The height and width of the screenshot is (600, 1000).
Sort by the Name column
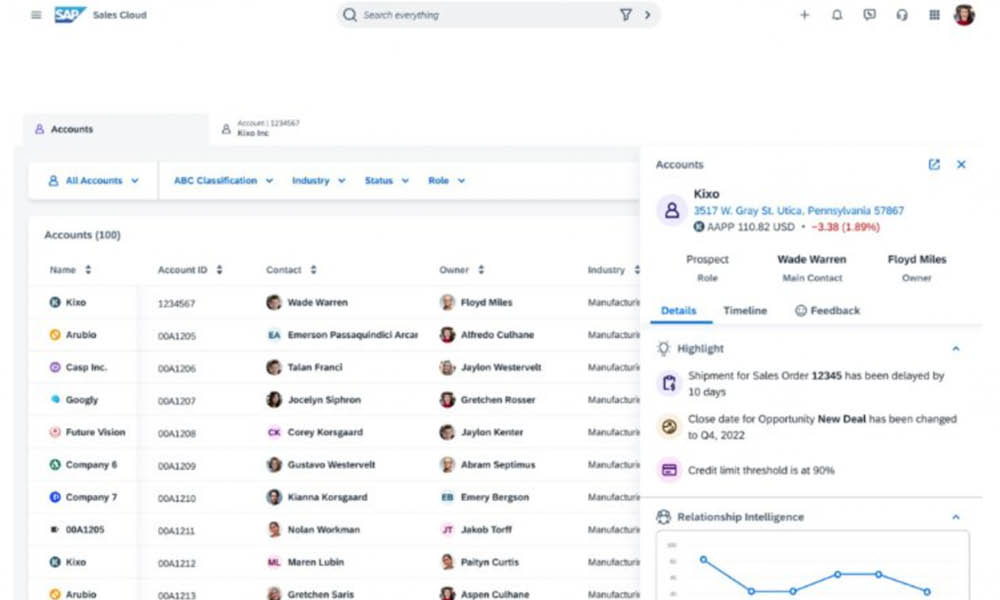88,270
